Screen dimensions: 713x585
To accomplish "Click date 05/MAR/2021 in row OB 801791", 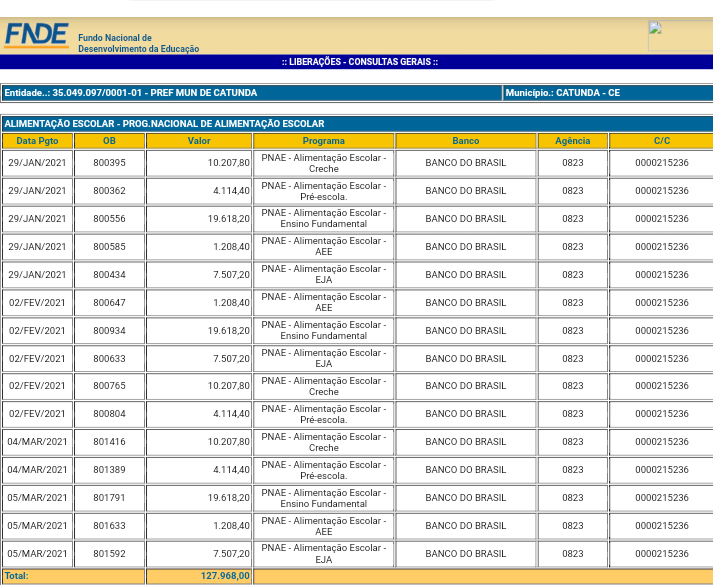I will click(x=37, y=498).
